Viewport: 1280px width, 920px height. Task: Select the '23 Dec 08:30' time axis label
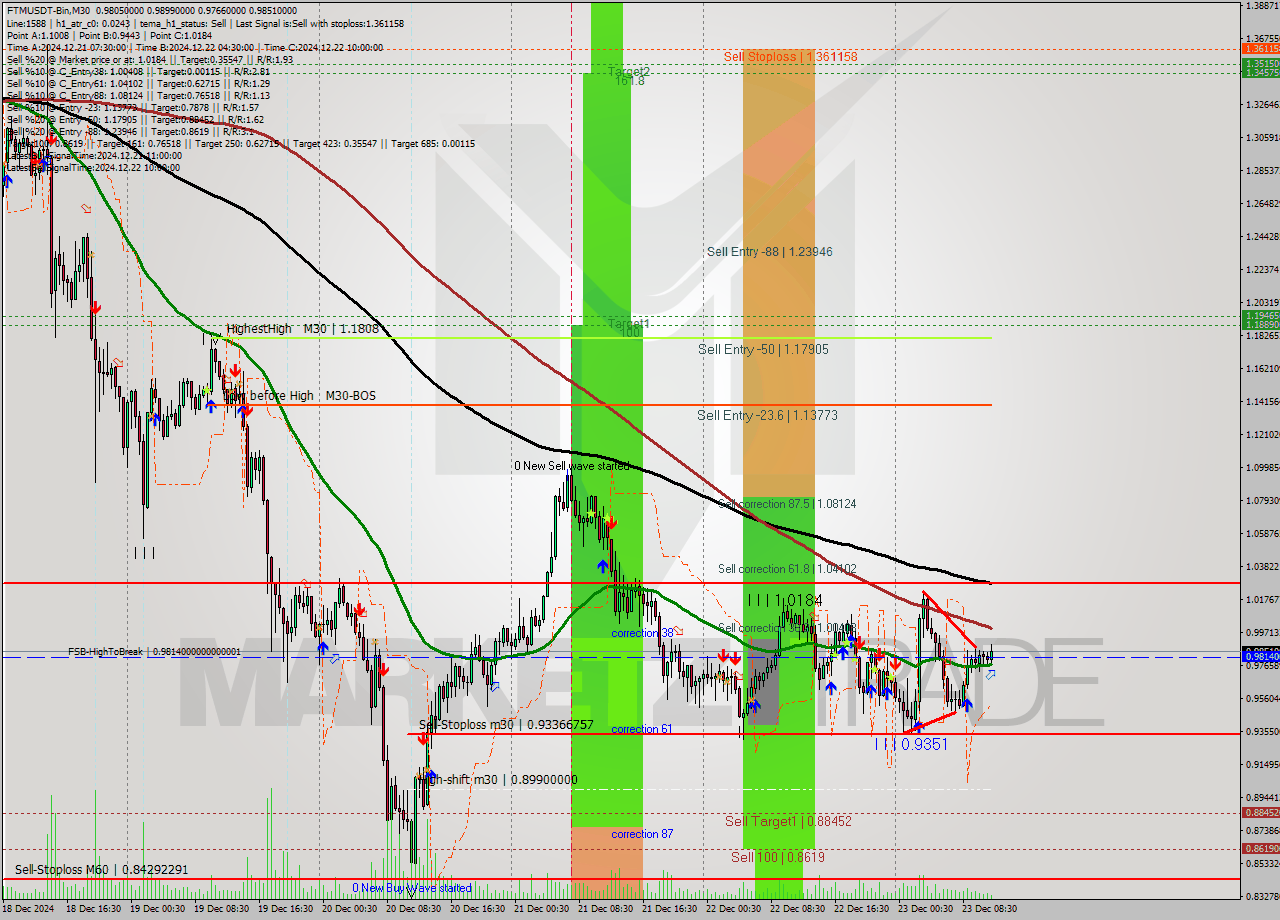[988, 909]
